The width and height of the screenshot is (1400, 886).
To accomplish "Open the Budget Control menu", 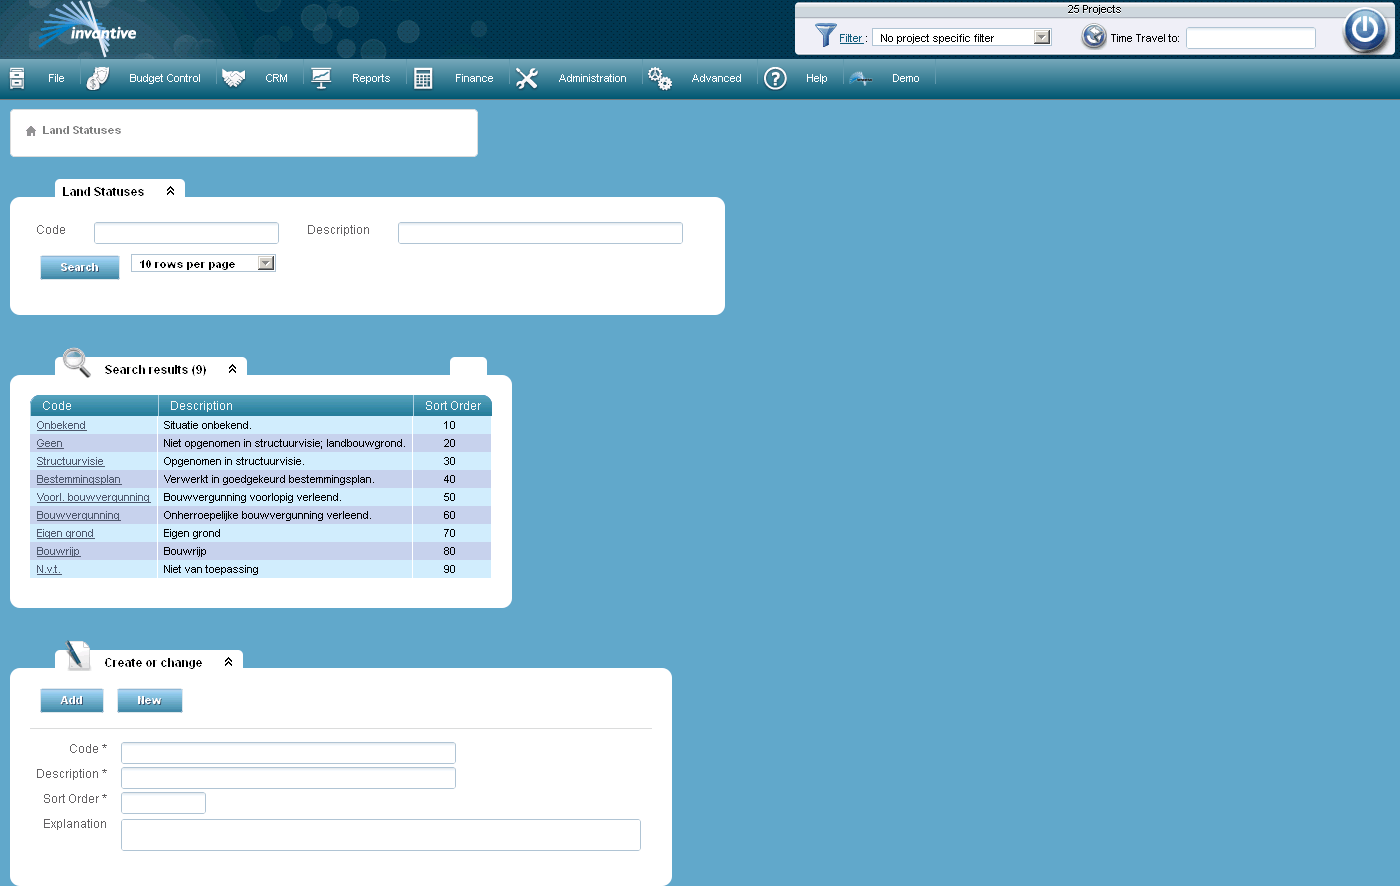I will point(165,78).
